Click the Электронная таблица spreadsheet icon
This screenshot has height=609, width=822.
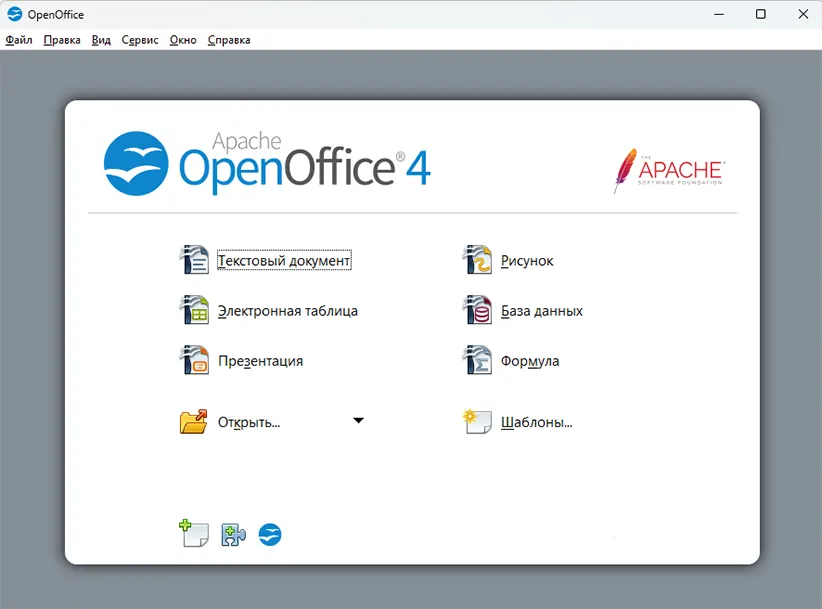point(194,310)
